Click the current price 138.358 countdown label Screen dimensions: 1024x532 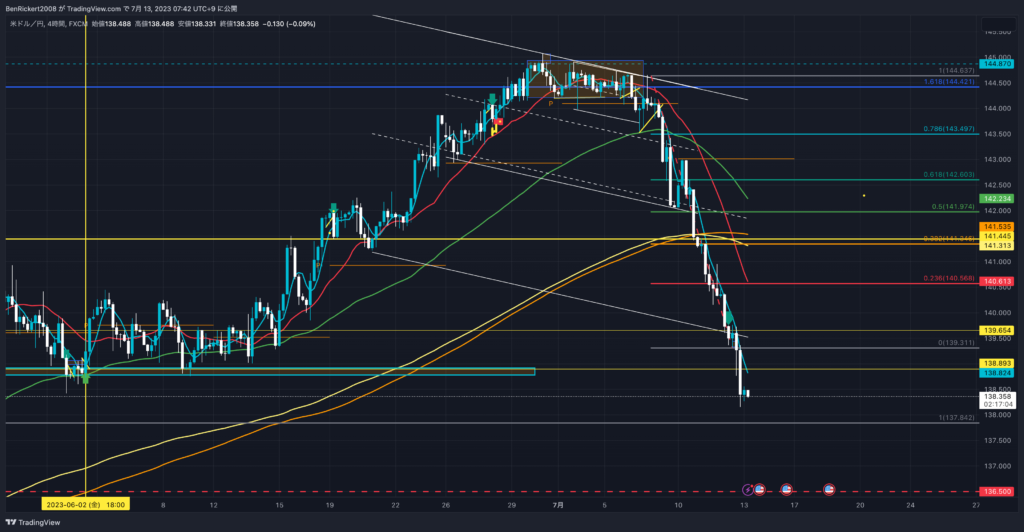click(997, 400)
